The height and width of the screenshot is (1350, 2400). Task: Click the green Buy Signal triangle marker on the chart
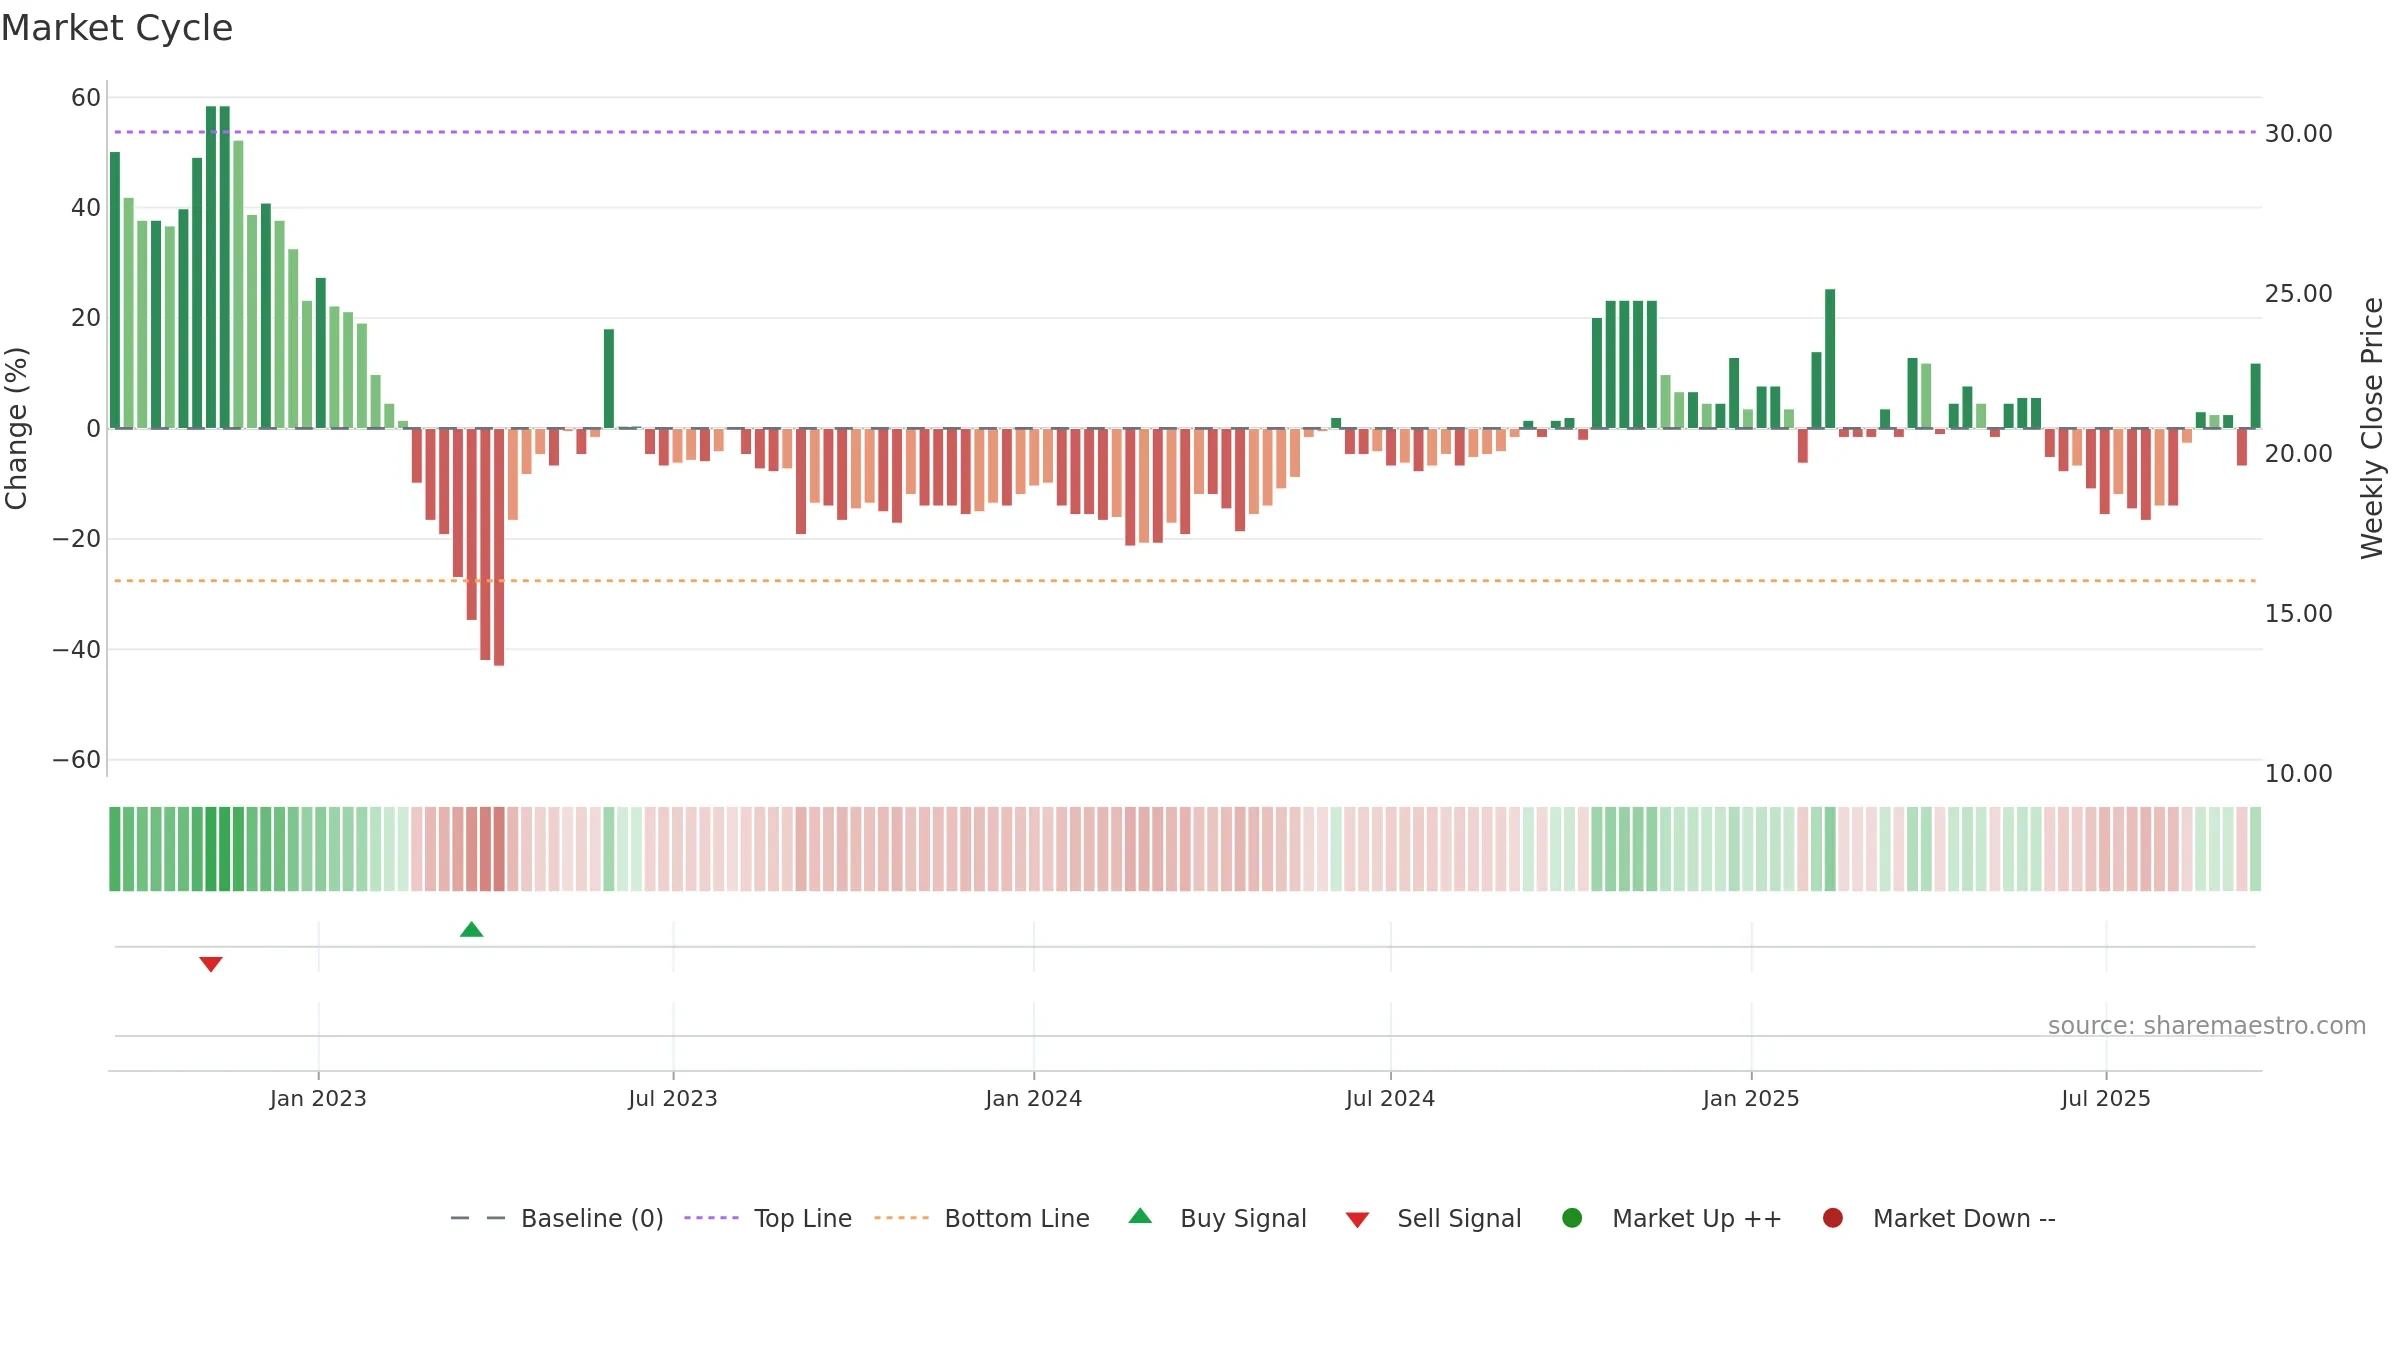(471, 930)
